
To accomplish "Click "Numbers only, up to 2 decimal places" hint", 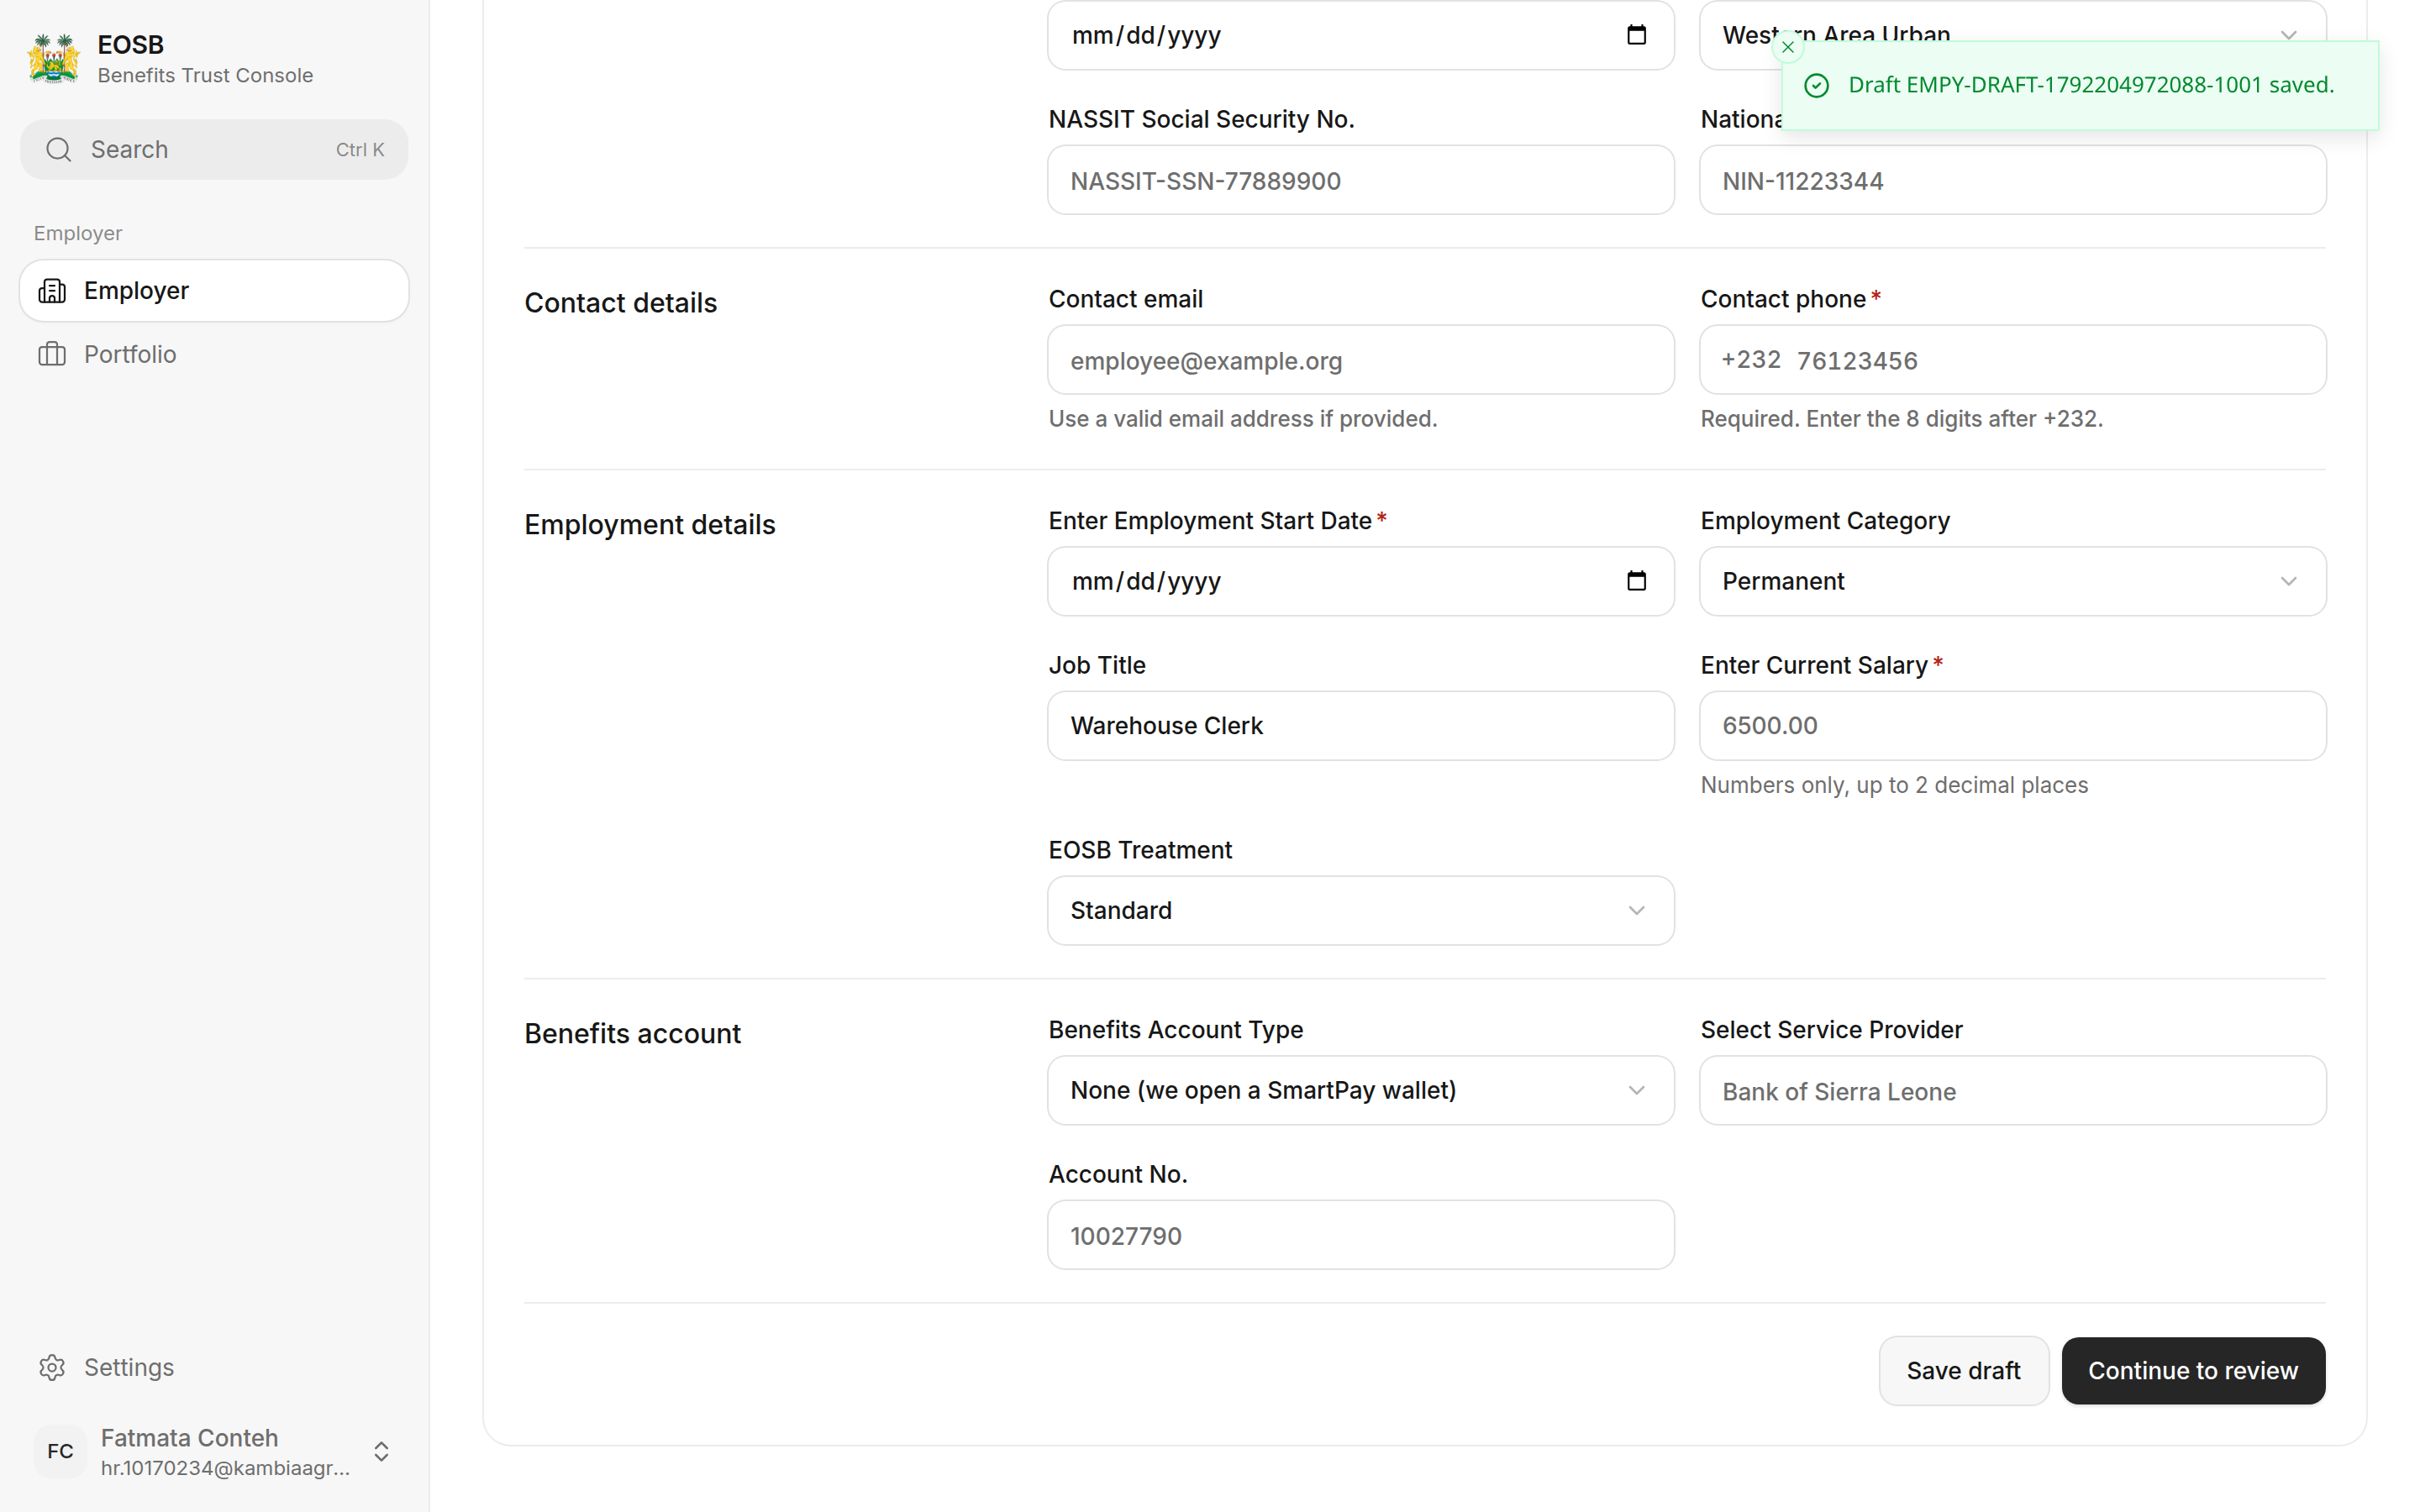I will point(1894,785).
